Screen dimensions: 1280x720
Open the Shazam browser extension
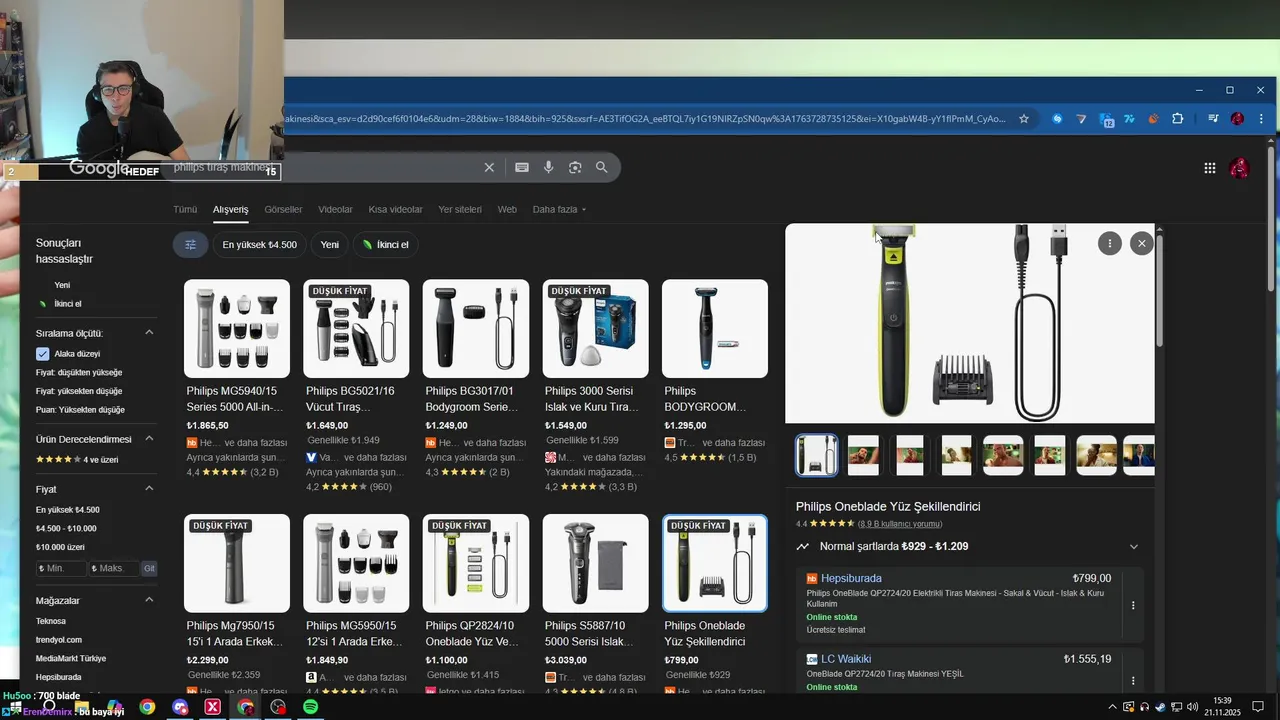tap(1057, 119)
